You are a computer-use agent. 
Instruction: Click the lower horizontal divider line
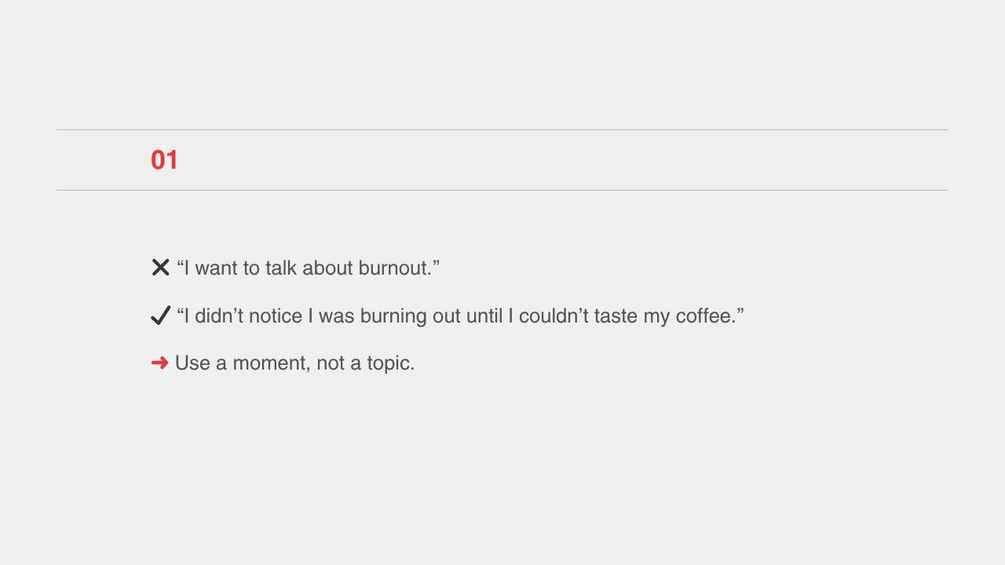click(x=502, y=190)
